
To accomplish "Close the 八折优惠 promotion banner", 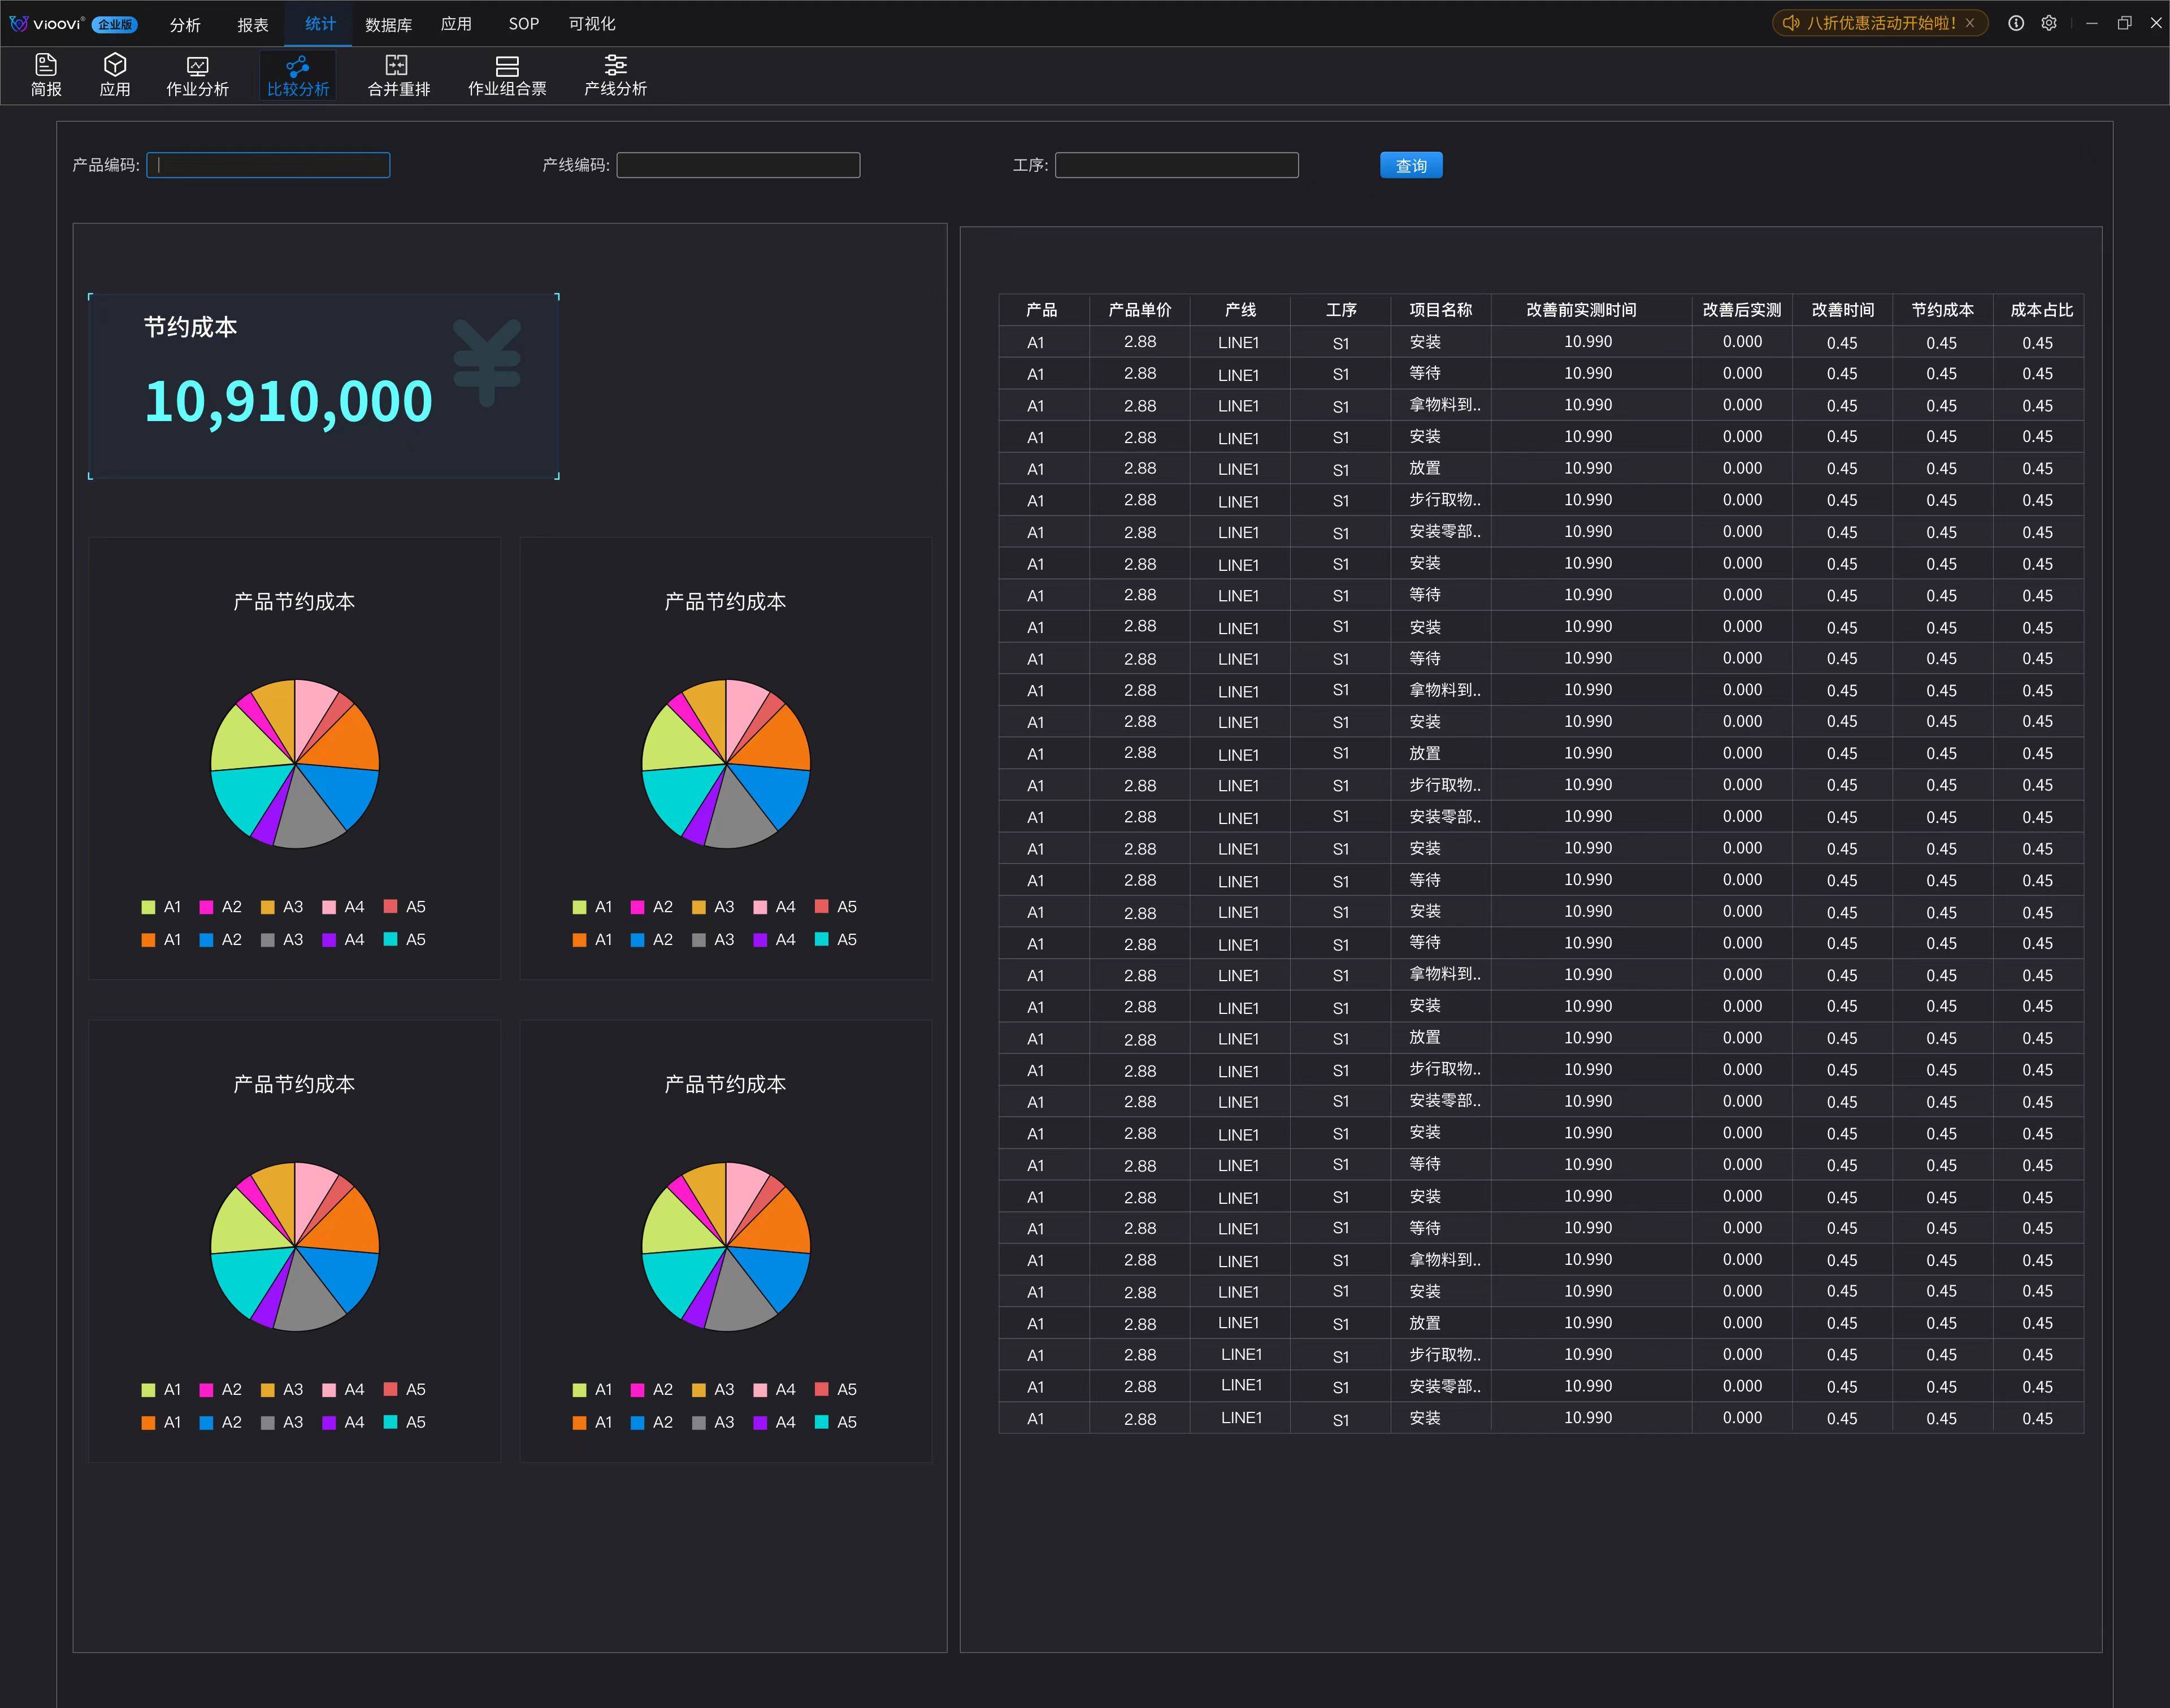I will [1970, 23].
